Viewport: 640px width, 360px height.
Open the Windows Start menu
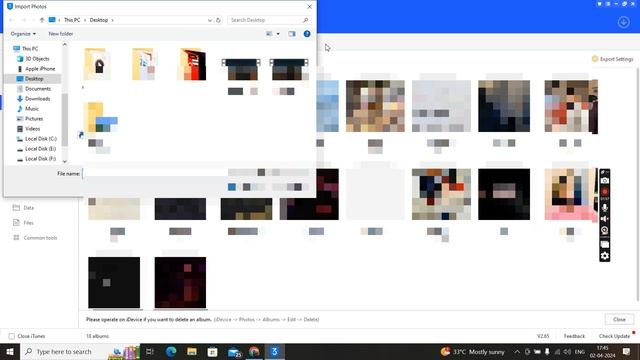10,352
